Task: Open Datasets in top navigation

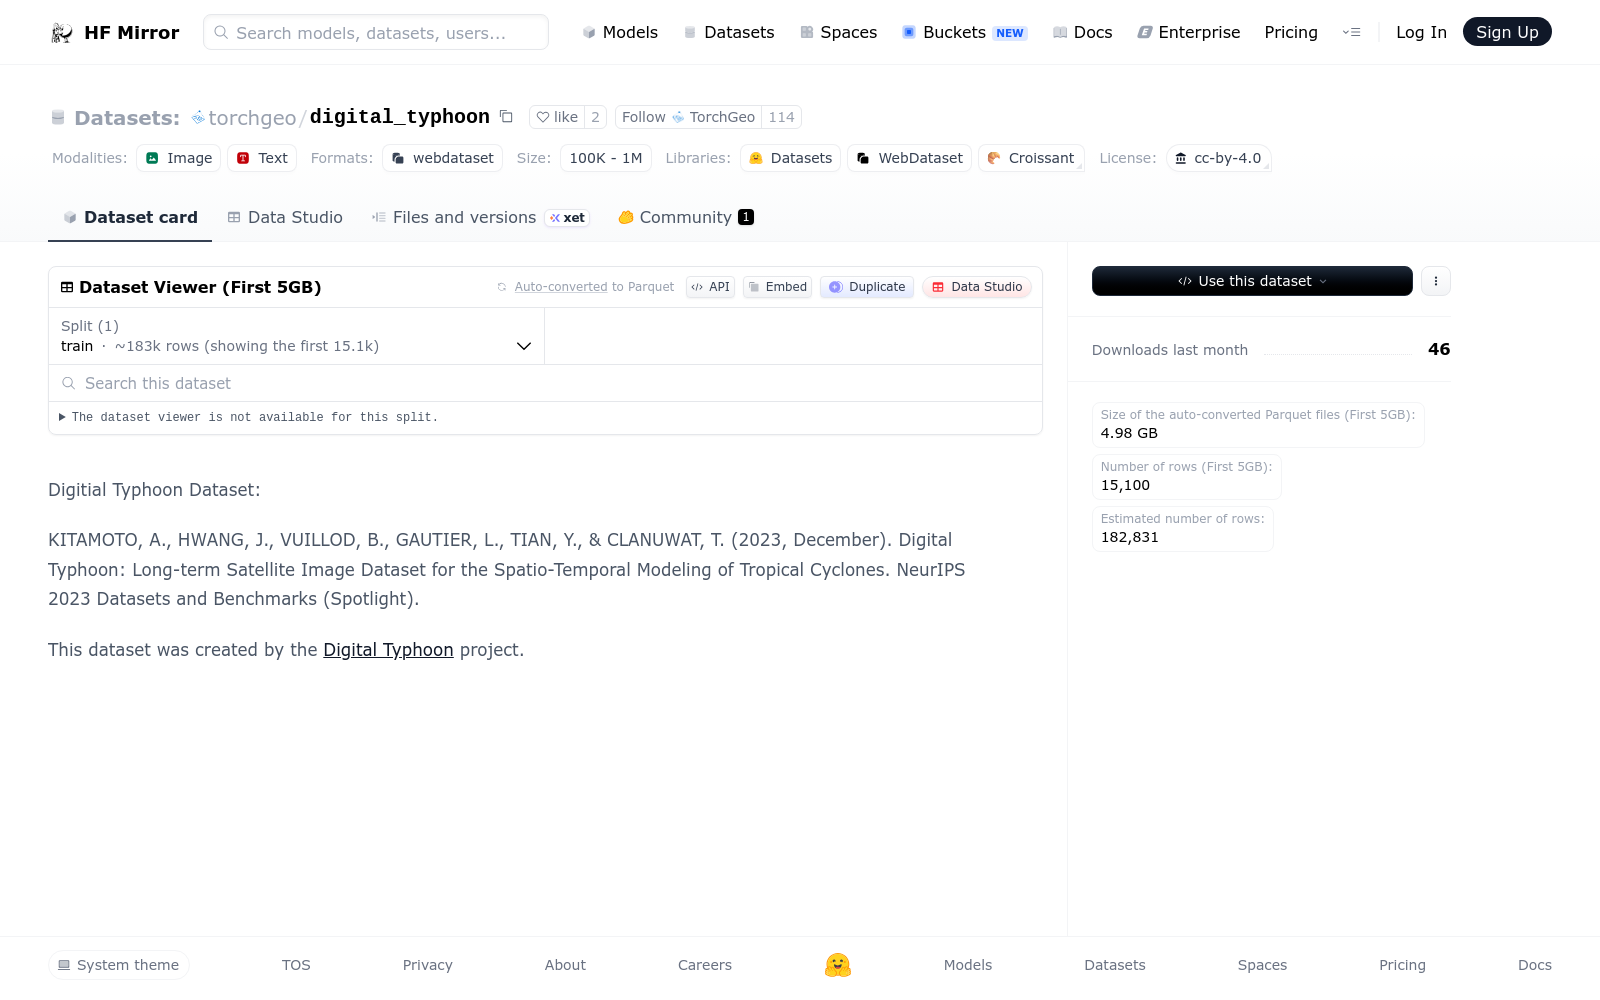Action: coord(729,33)
